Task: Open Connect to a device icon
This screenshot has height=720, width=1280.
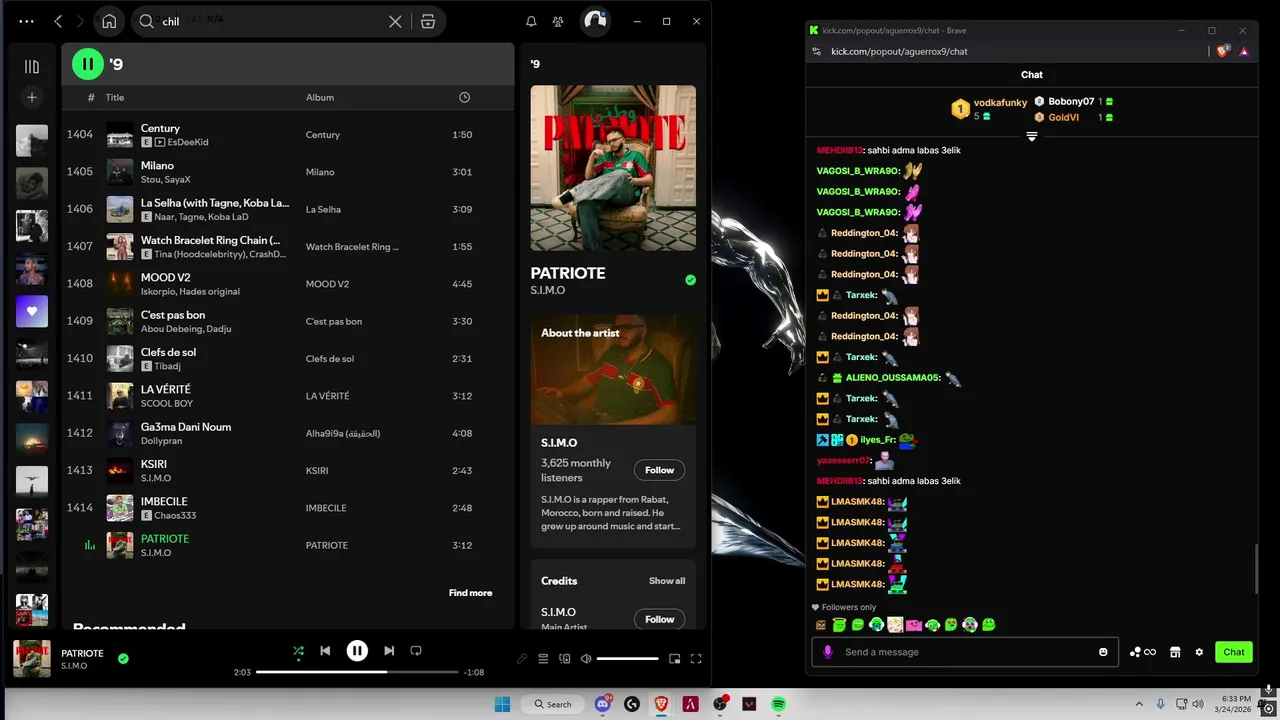Action: point(565,658)
